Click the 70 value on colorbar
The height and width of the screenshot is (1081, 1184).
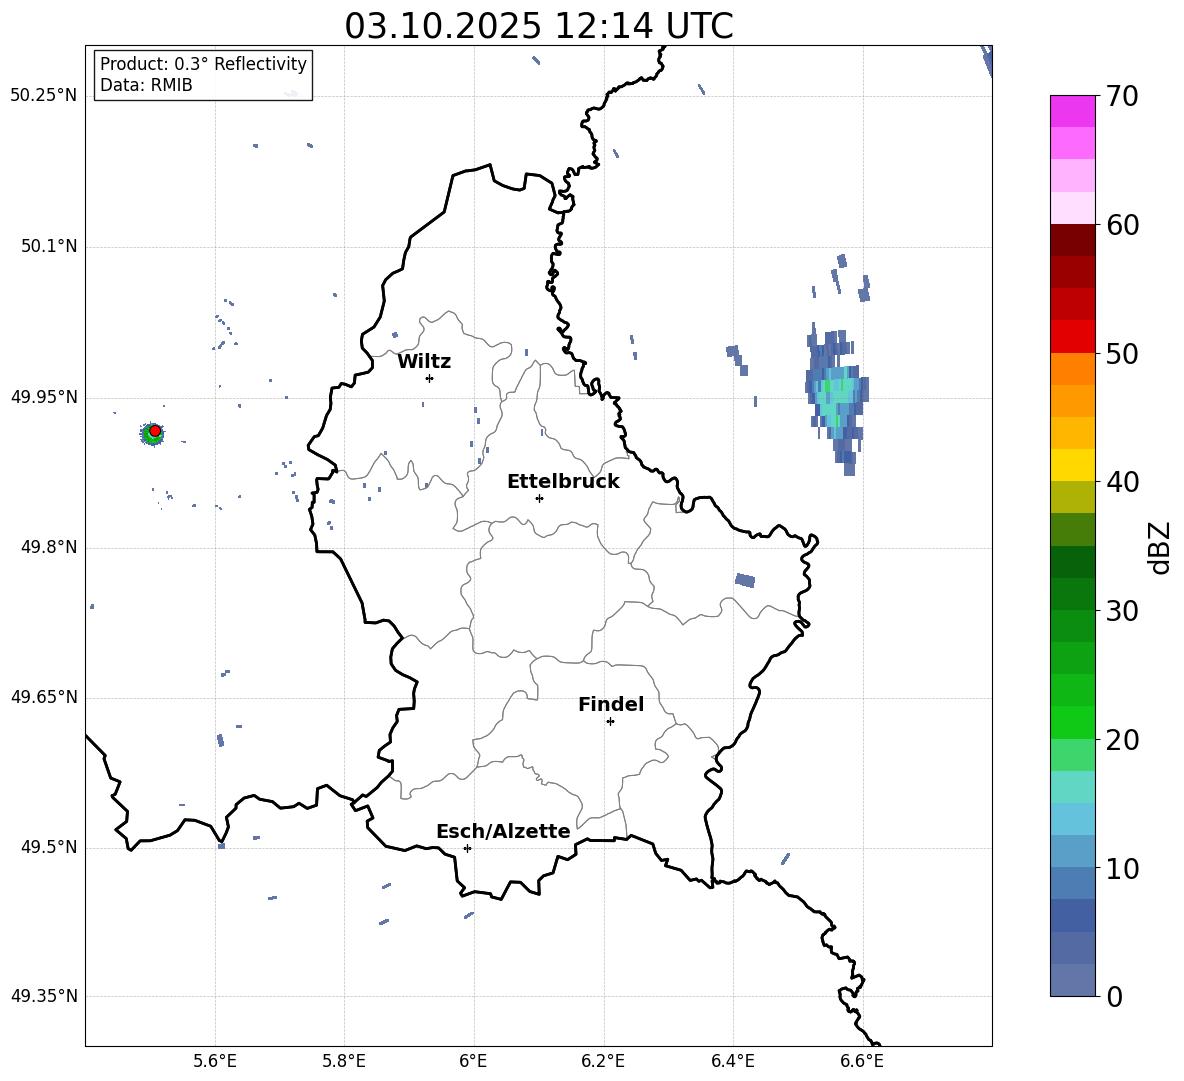(x=1121, y=96)
